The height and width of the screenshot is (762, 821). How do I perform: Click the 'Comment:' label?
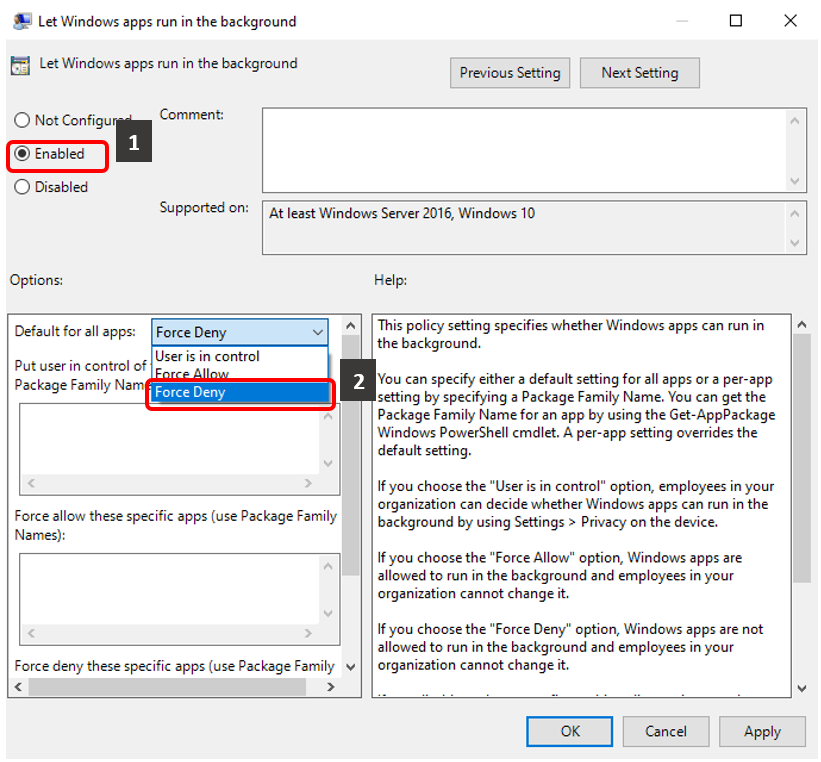point(192,115)
